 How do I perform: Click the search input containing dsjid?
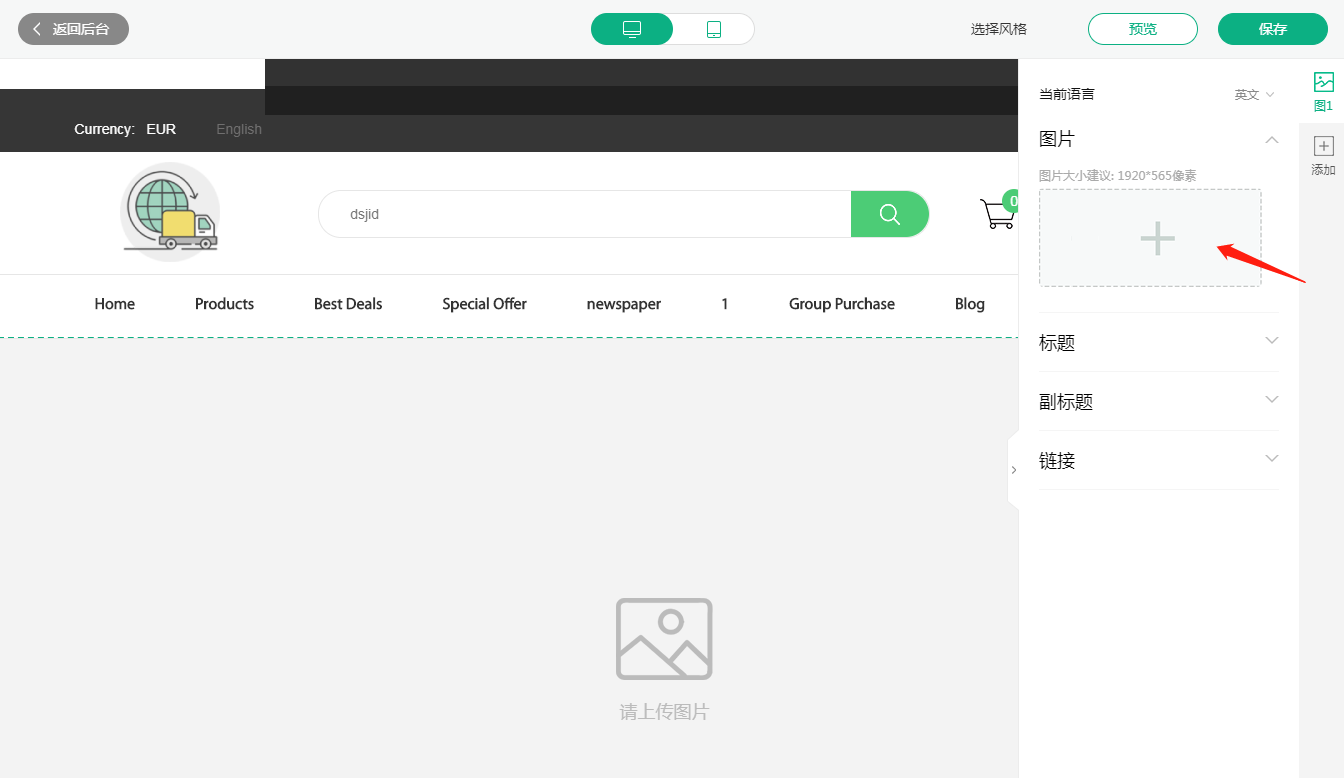pyautogui.click(x=585, y=214)
